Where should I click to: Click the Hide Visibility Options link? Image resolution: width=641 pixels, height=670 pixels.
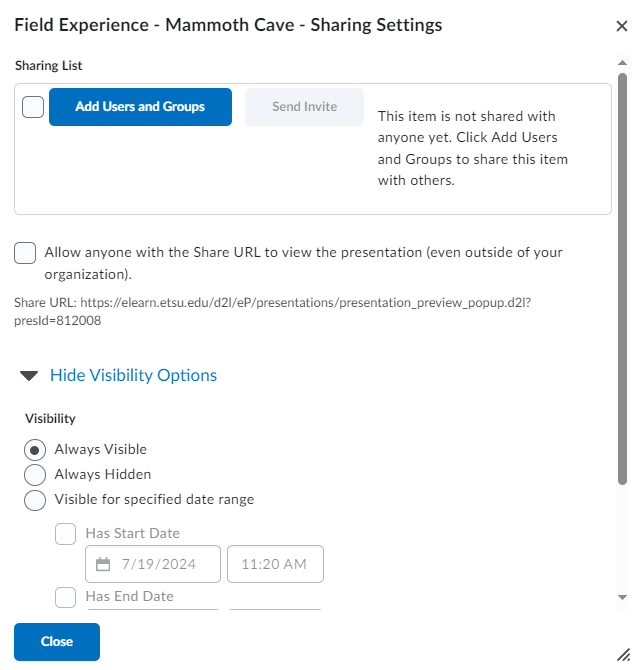[133, 376]
